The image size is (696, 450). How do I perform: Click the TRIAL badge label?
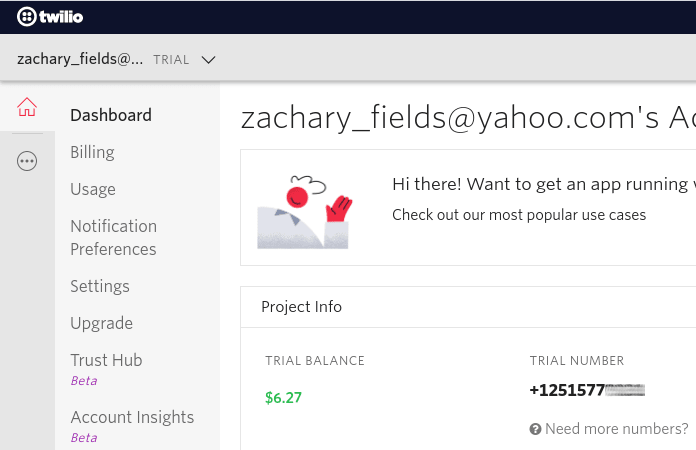(171, 60)
